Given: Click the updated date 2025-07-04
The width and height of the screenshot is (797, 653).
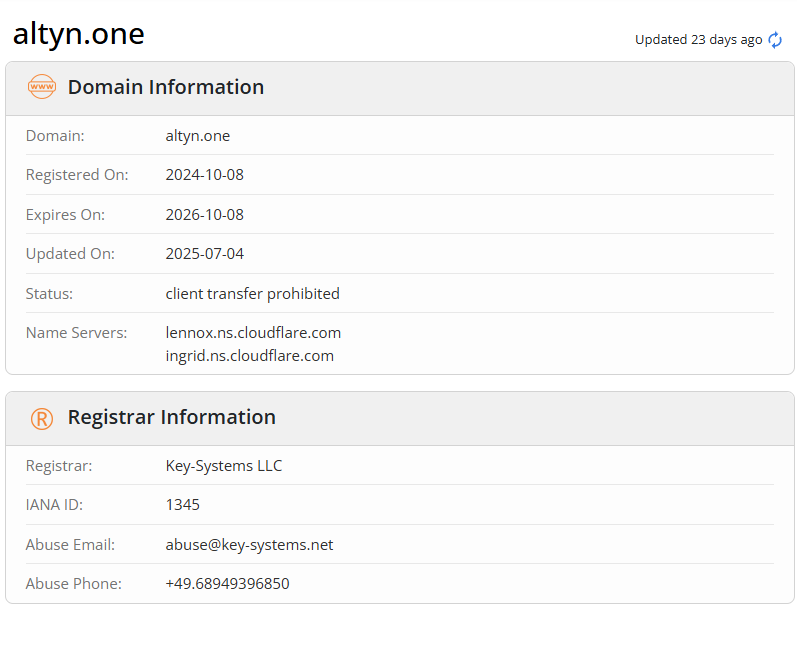Looking at the screenshot, I should (205, 254).
